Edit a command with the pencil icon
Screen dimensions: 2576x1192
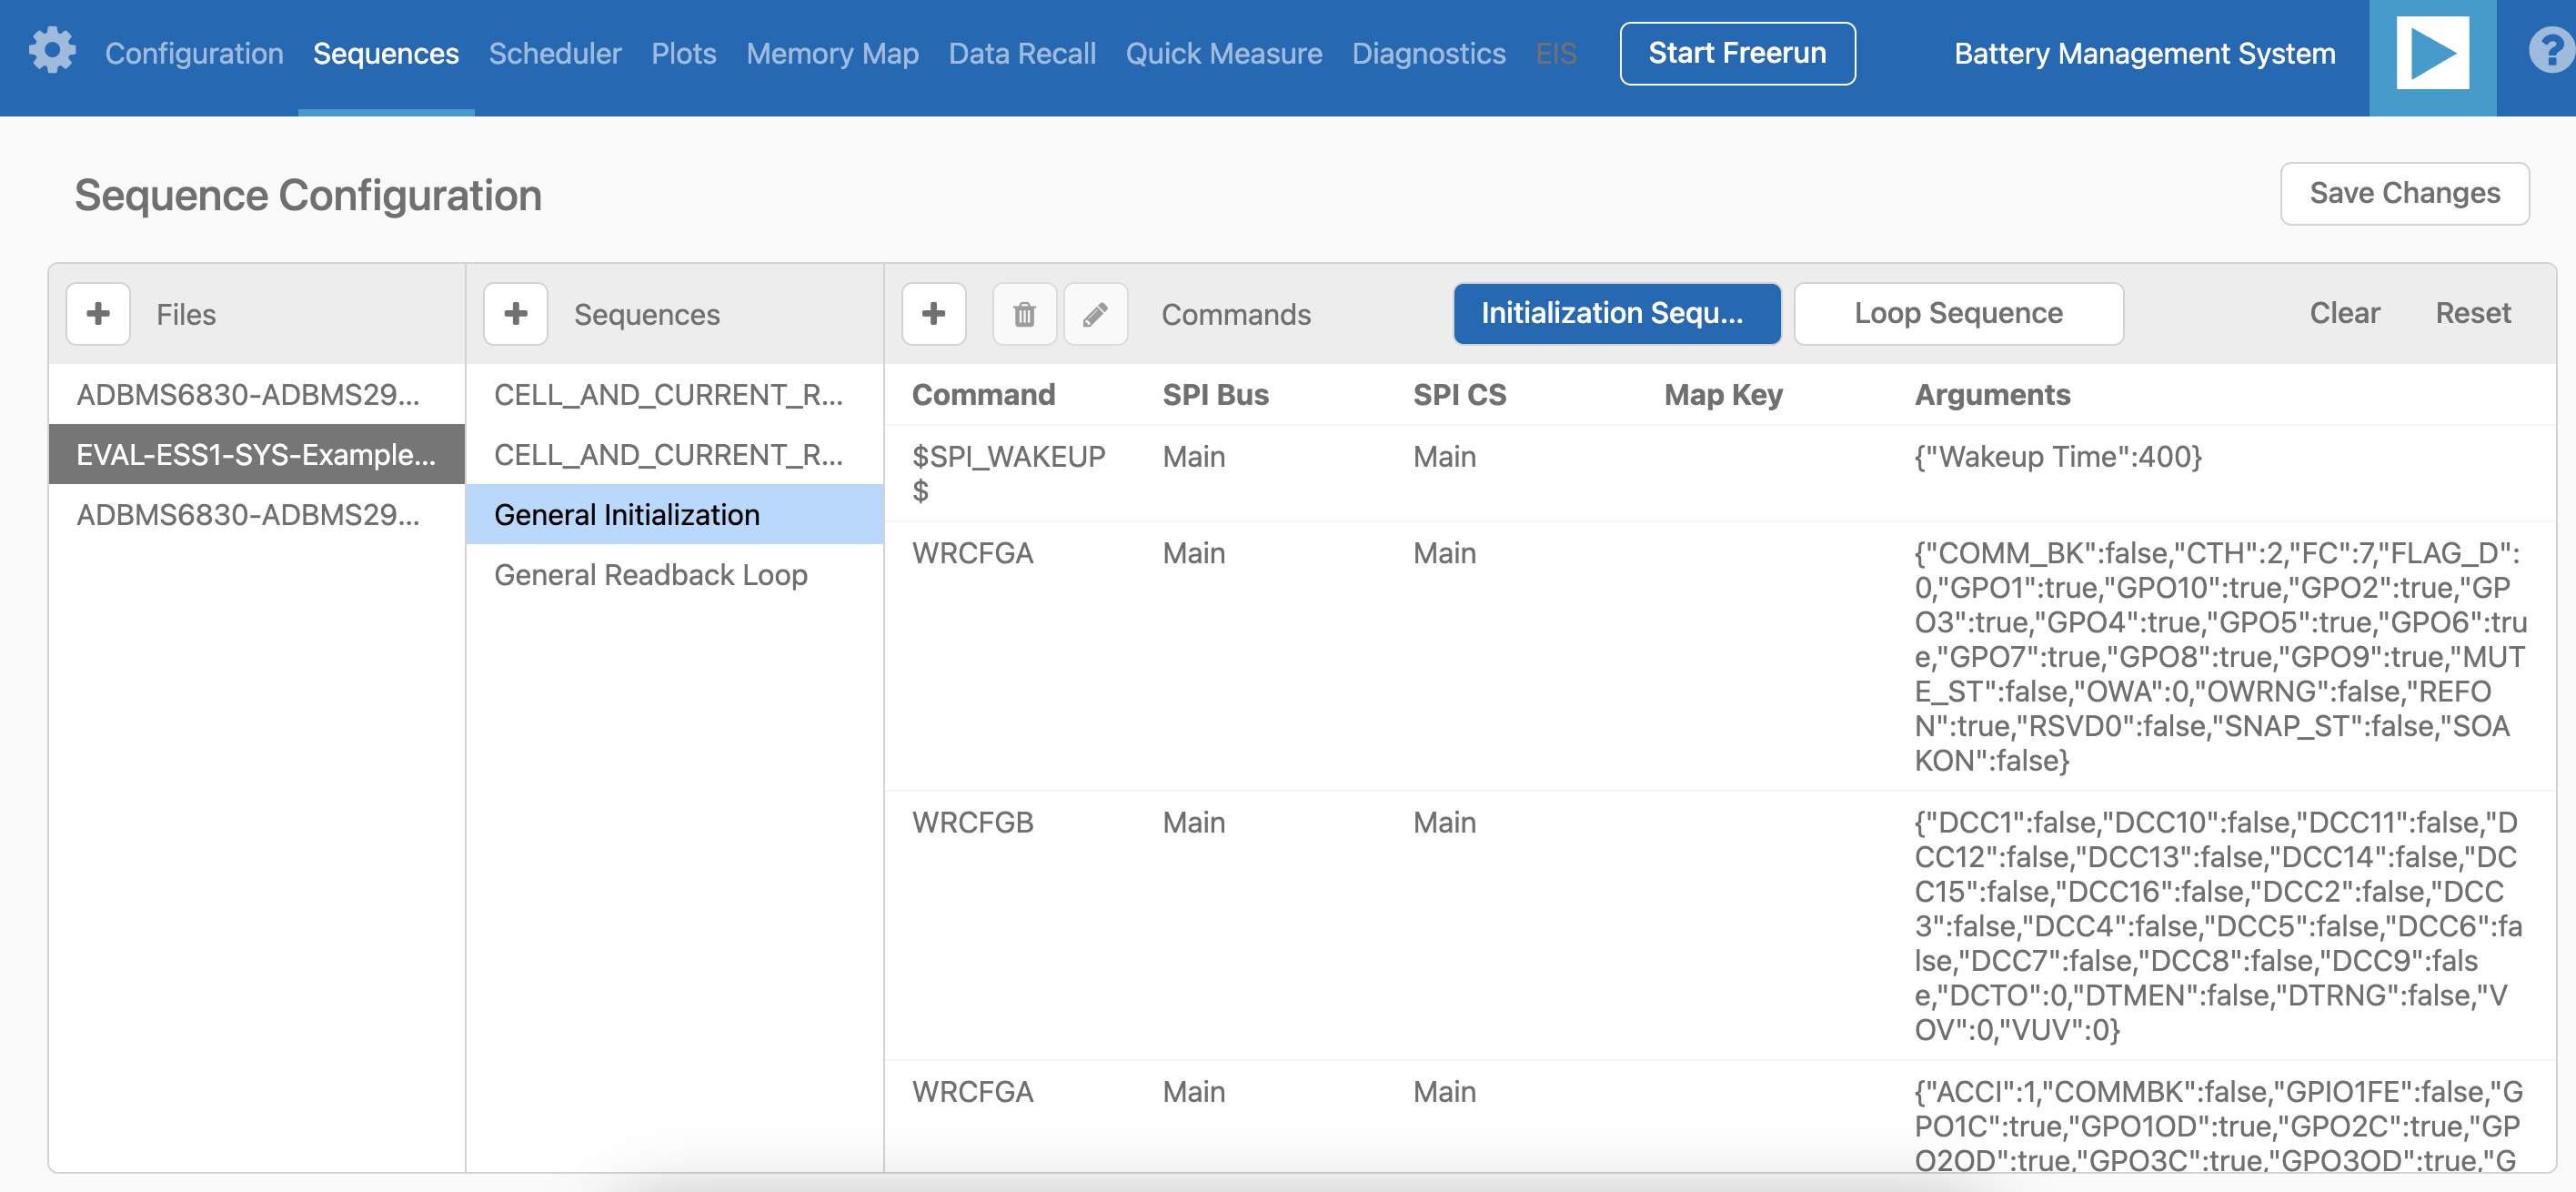[1096, 314]
